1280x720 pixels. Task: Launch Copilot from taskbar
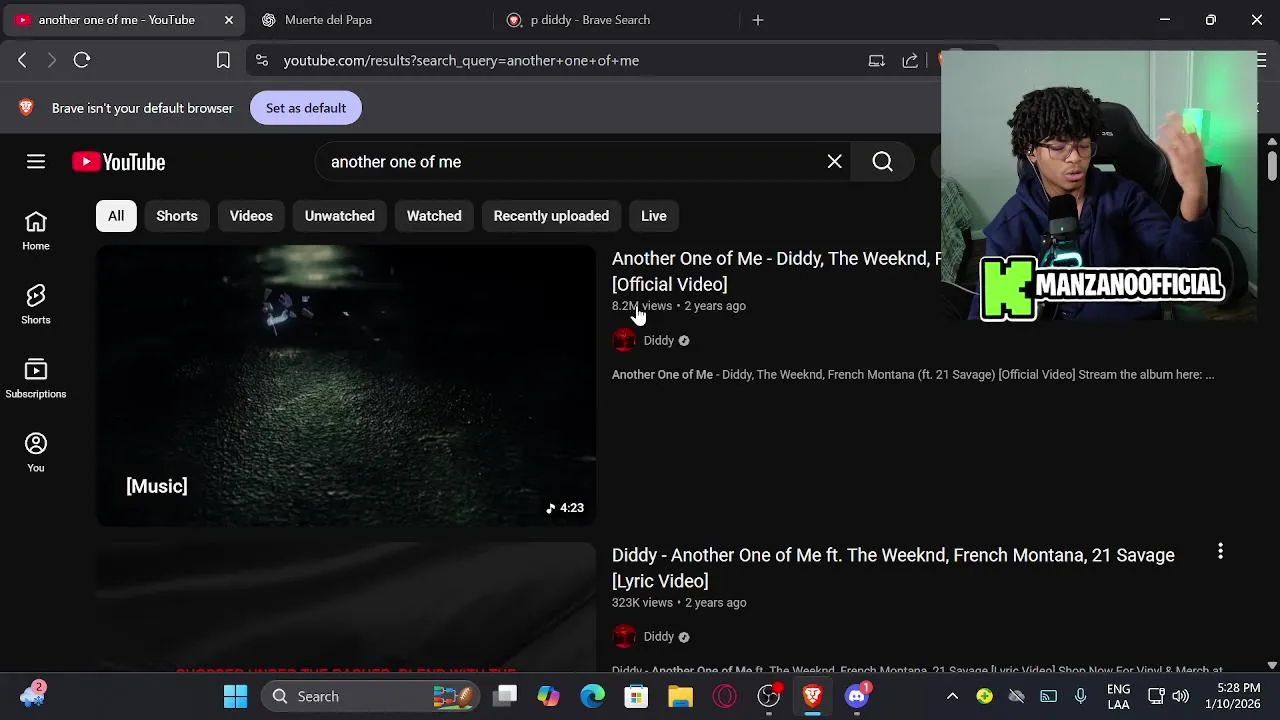[x=548, y=696]
